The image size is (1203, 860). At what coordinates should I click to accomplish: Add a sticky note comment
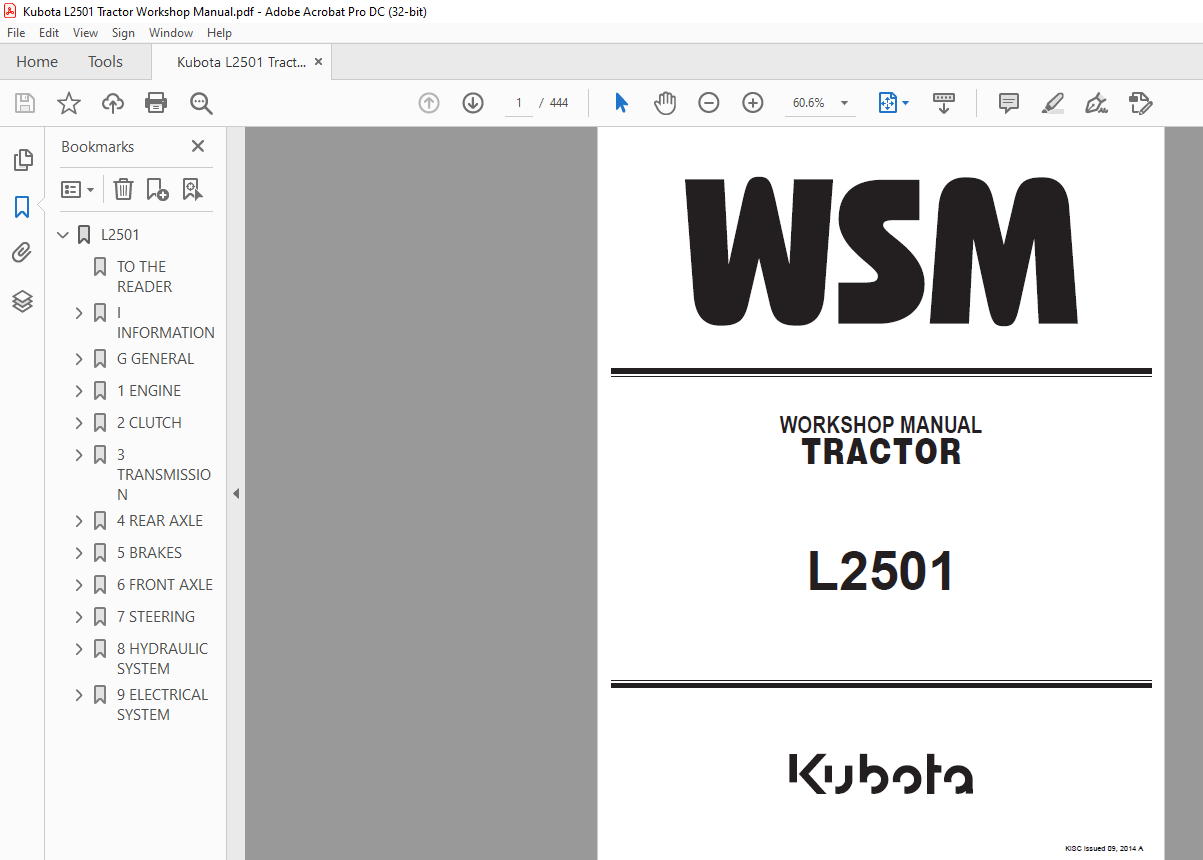coord(1009,103)
